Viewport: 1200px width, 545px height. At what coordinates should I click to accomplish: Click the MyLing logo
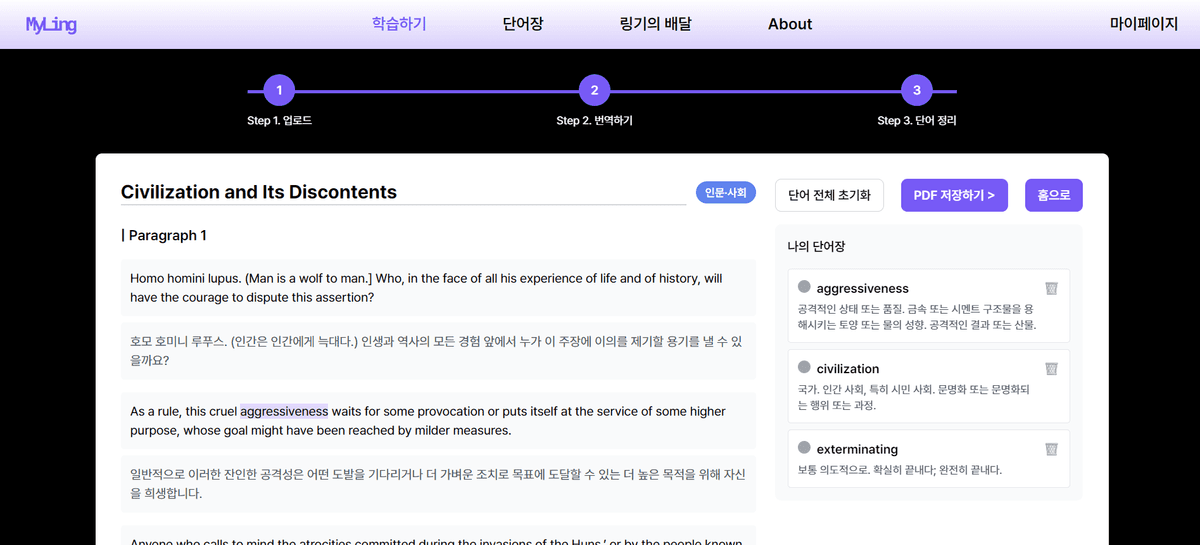point(51,25)
